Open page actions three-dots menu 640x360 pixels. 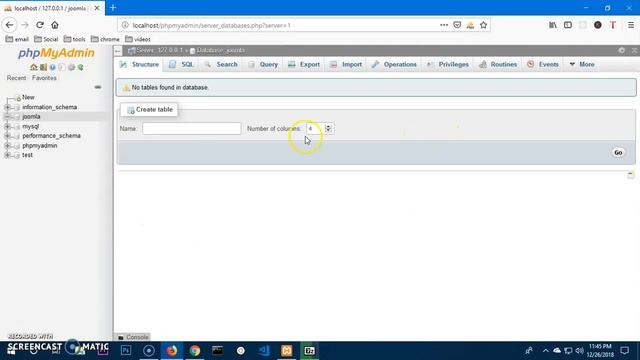444,25
